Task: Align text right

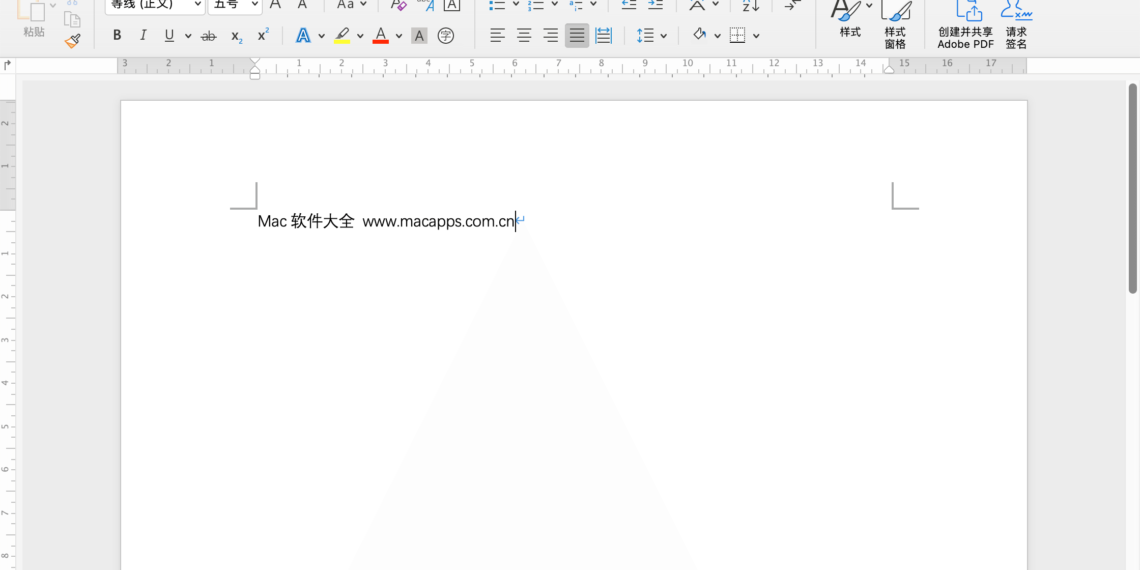Action: pyautogui.click(x=550, y=35)
